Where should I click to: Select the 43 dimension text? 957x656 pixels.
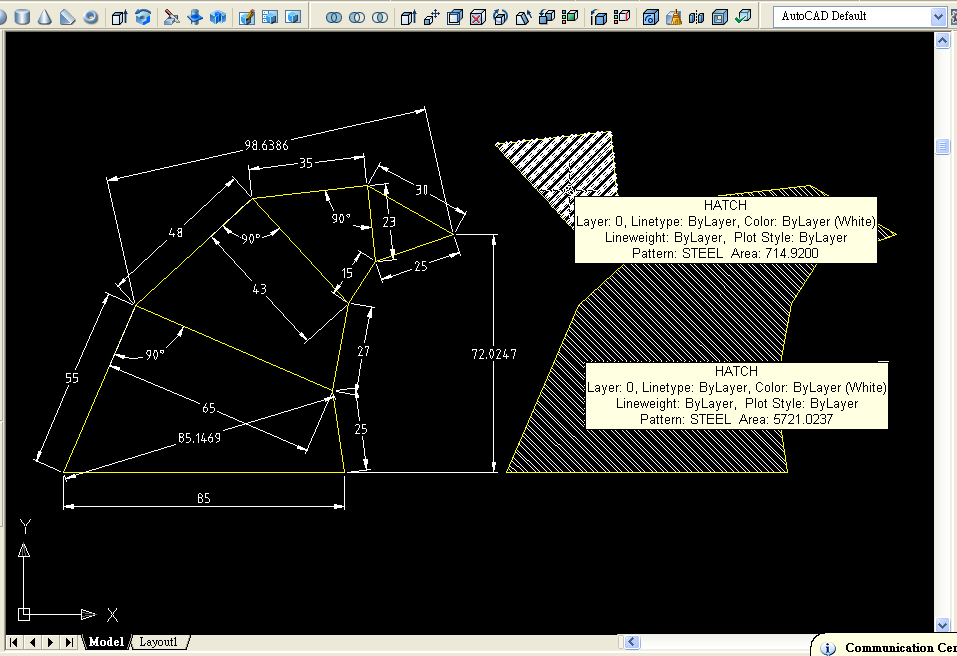point(259,289)
